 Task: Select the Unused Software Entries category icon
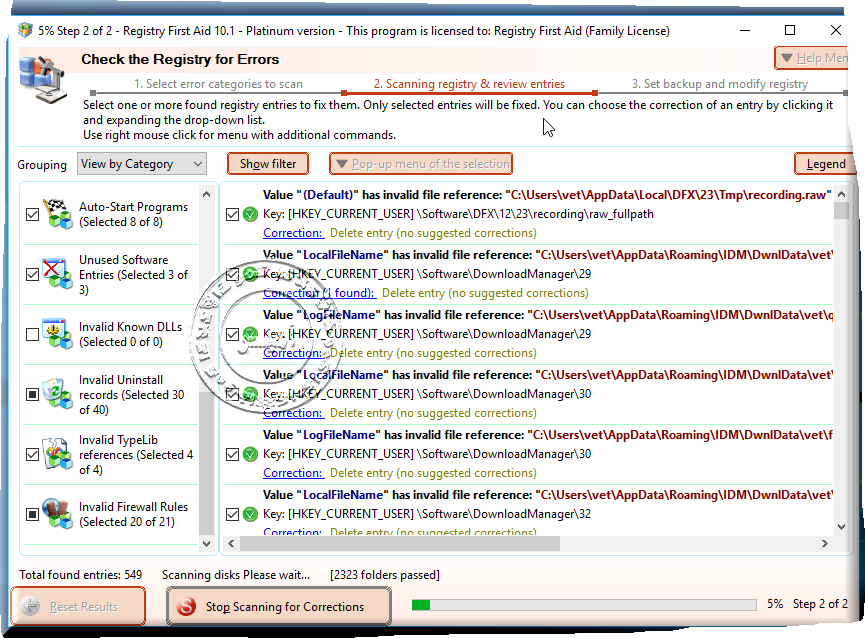coord(58,274)
